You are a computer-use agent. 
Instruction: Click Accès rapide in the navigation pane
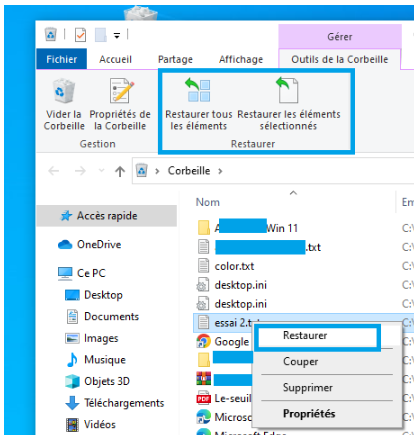point(107,216)
